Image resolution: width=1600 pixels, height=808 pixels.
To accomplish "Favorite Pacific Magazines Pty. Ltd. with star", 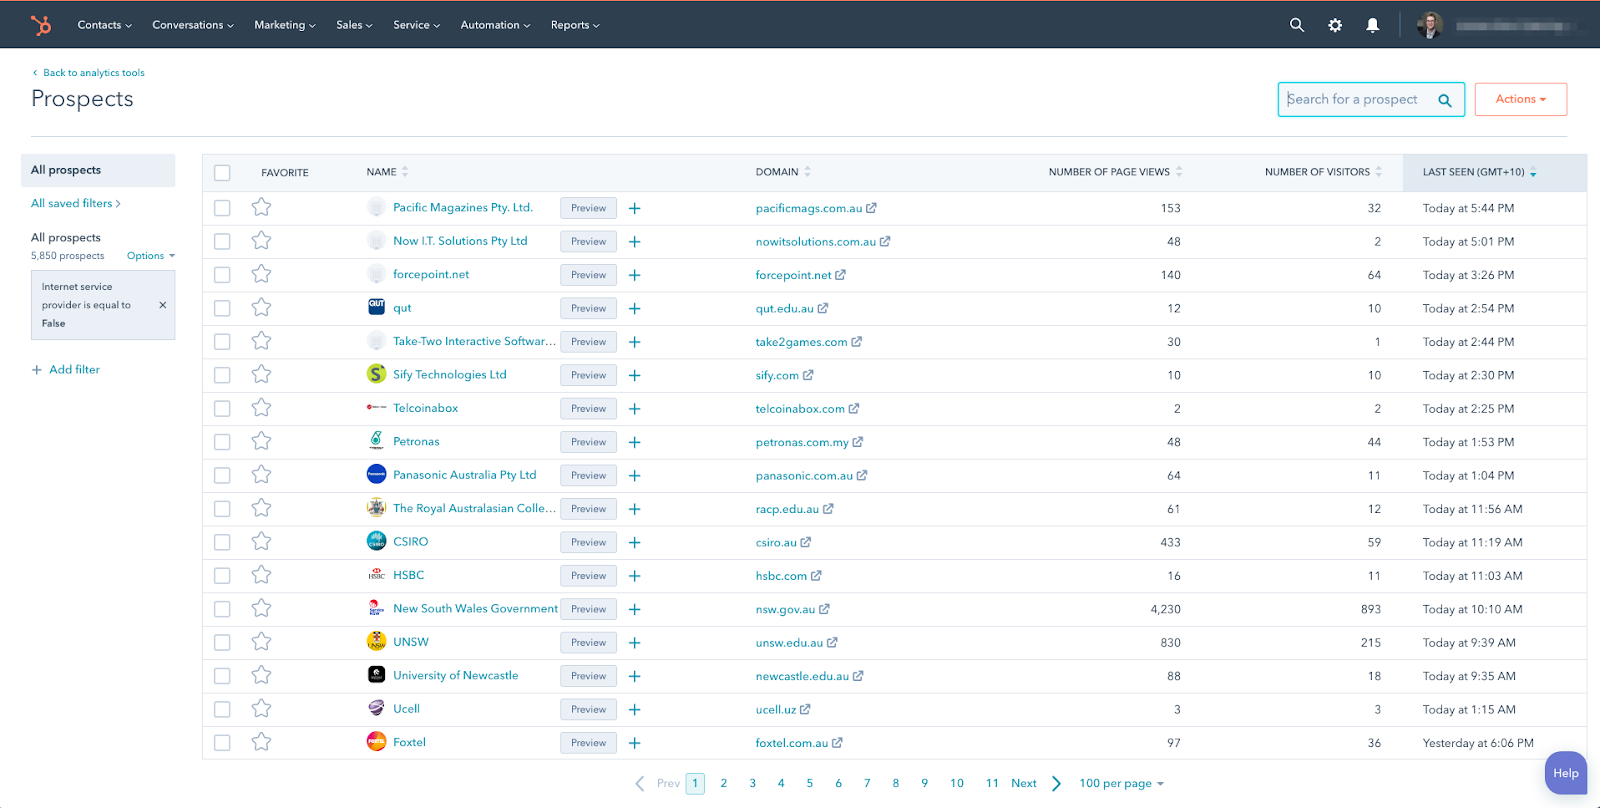I will coord(261,207).
